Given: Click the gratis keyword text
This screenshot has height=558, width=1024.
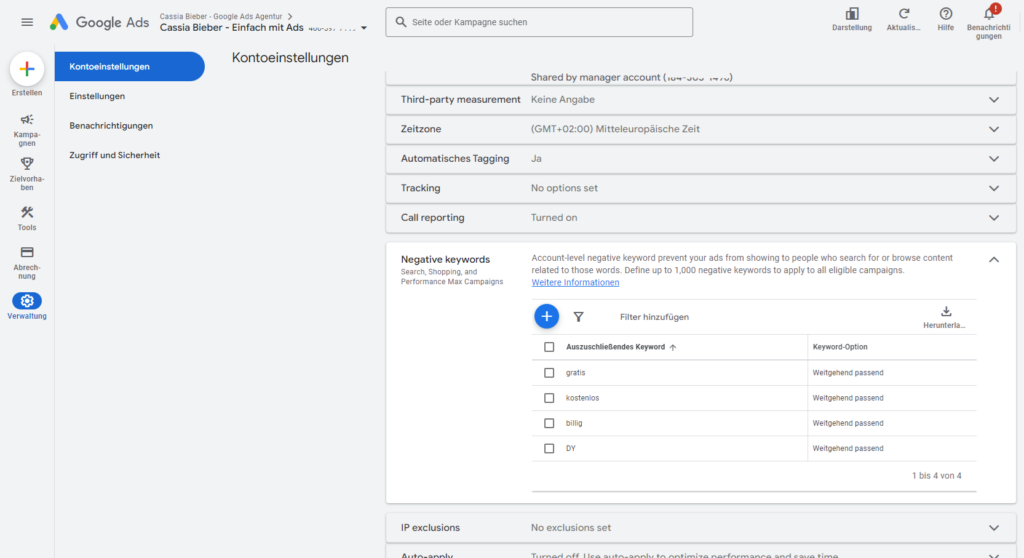Looking at the screenshot, I should [x=575, y=372].
